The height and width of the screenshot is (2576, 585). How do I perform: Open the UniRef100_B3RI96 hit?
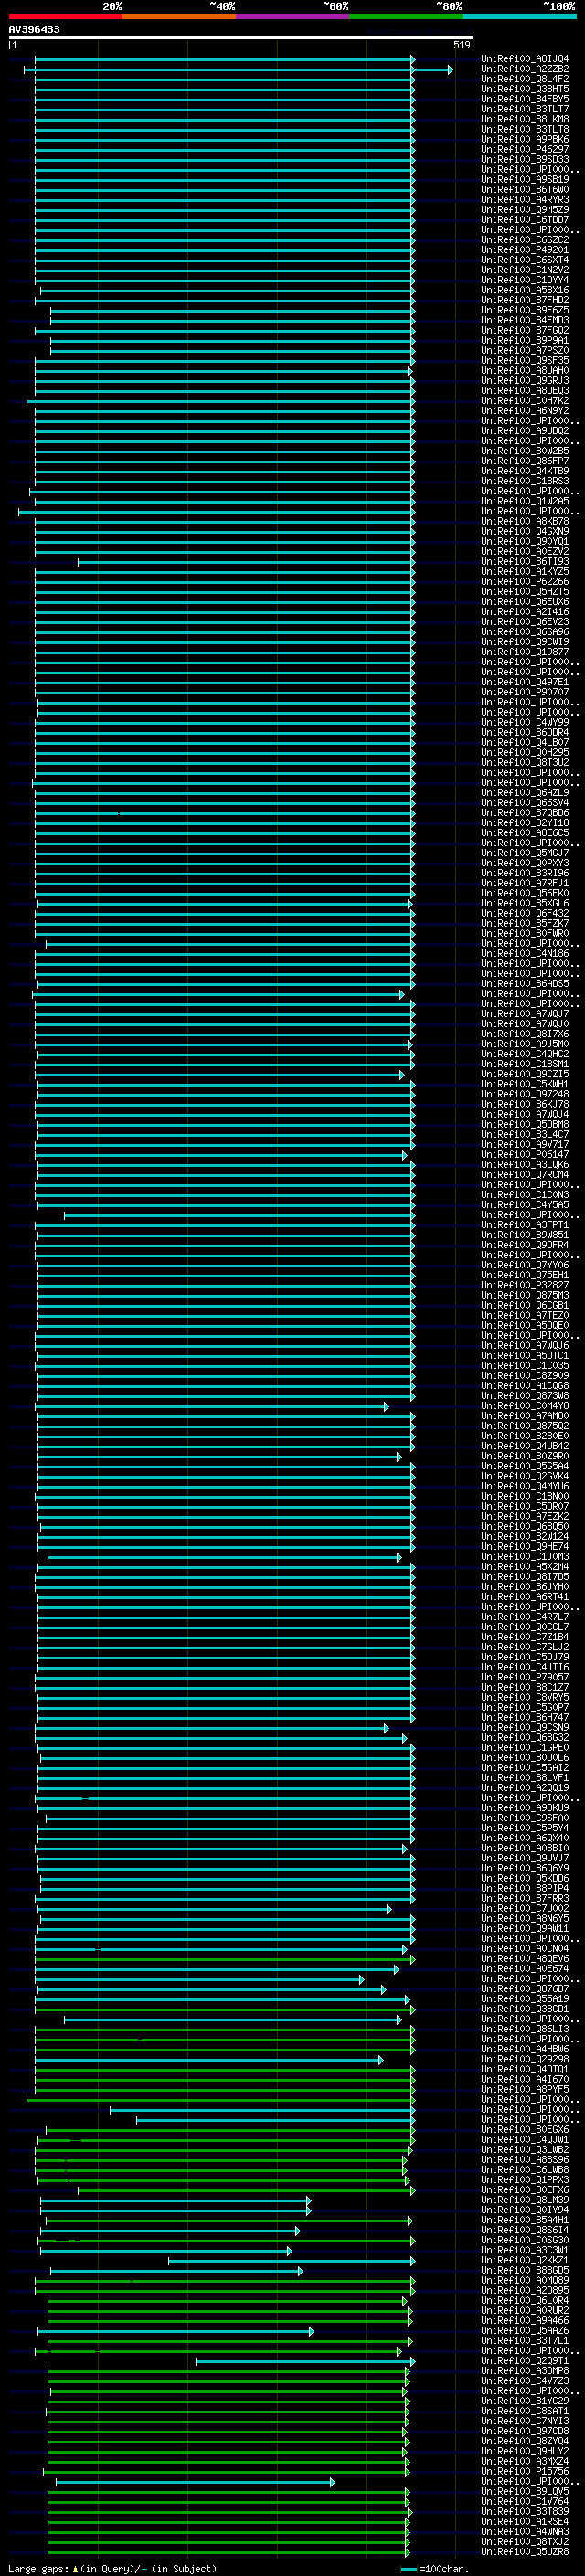click(x=525, y=873)
